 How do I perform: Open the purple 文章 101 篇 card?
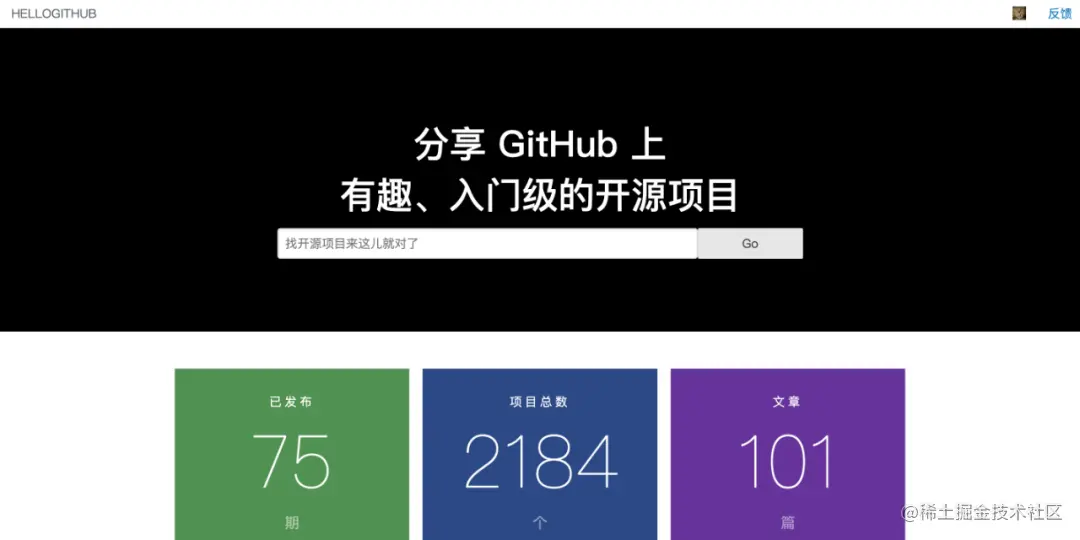click(x=787, y=455)
